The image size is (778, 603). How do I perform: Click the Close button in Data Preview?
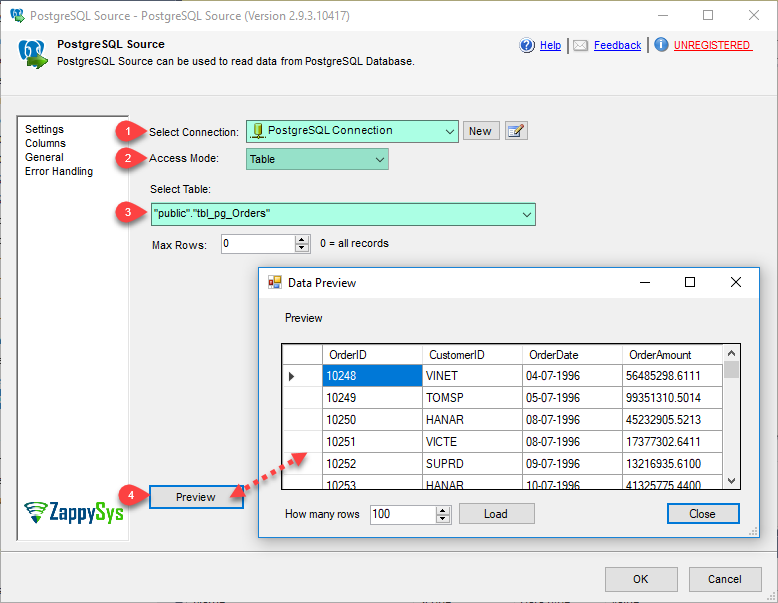703,514
